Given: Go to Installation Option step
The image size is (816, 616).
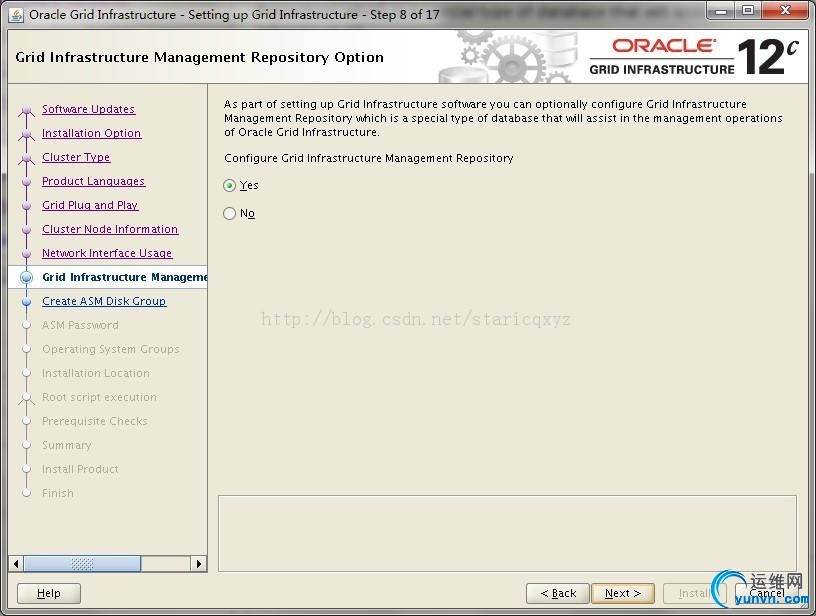Looking at the screenshot, I should 92,133.
